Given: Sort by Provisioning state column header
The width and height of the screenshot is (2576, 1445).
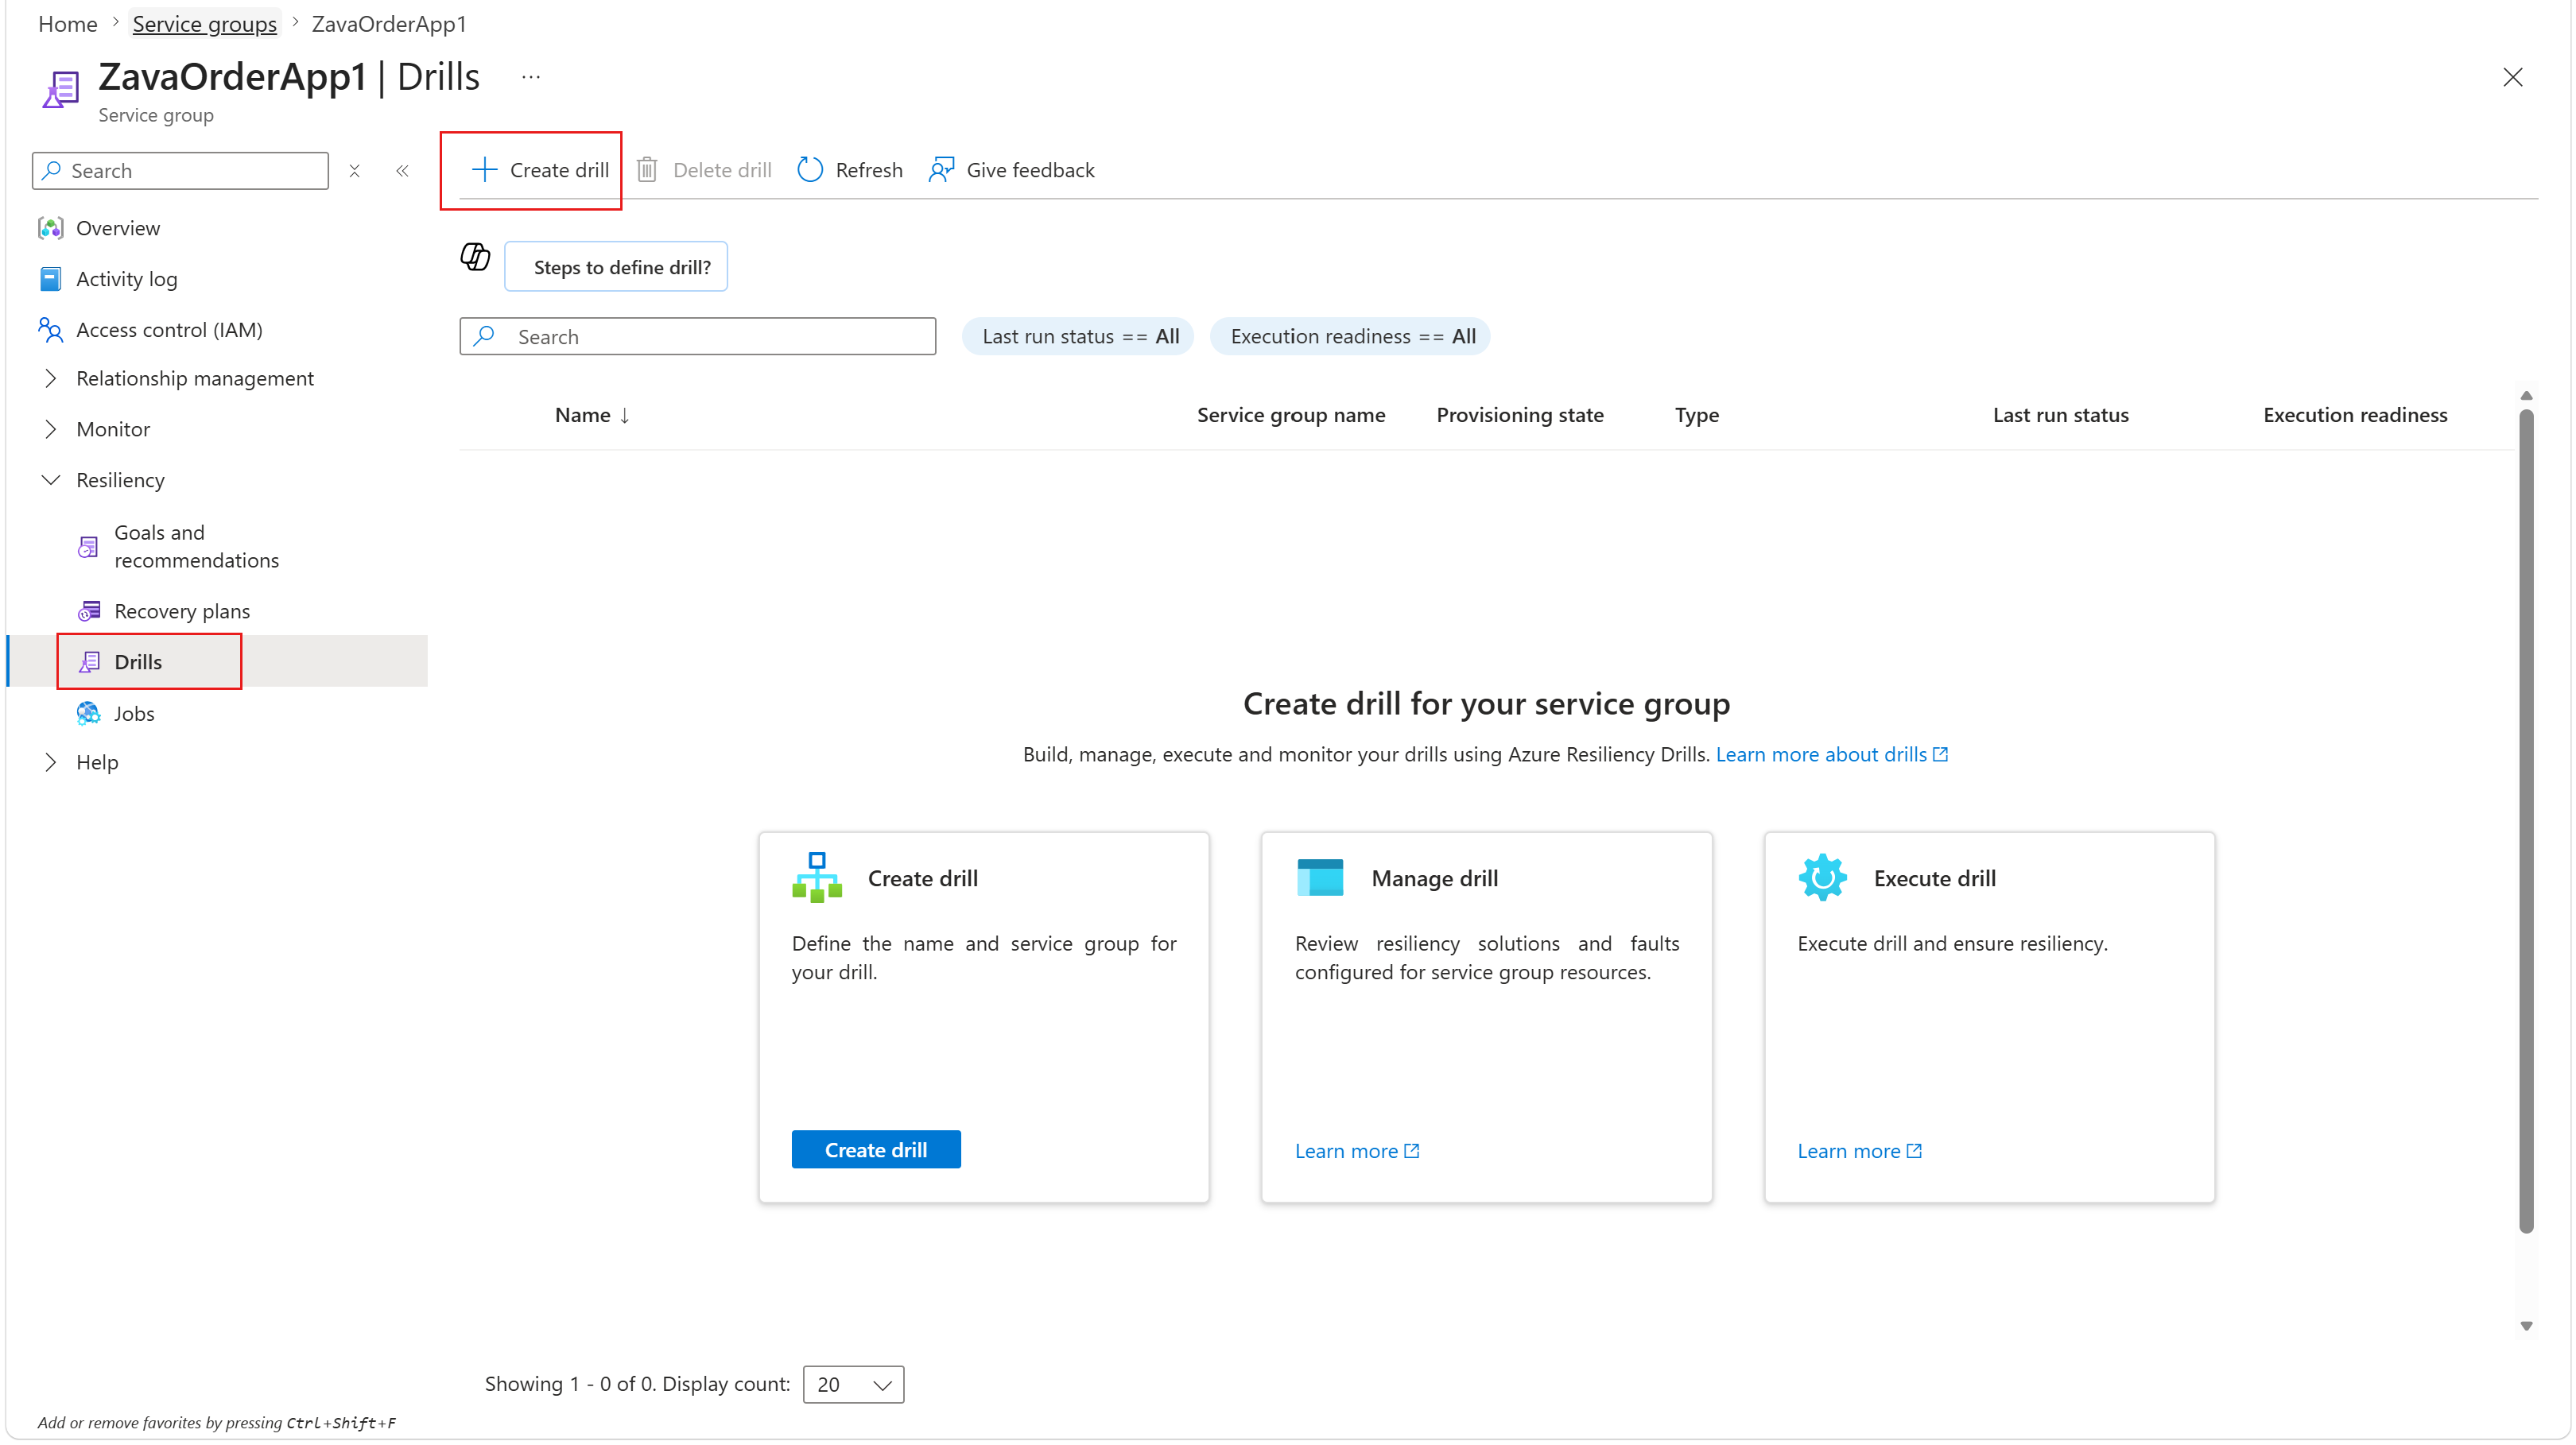Looking at the screenshot, I should pyautogui.click(x=1520, y=415).
